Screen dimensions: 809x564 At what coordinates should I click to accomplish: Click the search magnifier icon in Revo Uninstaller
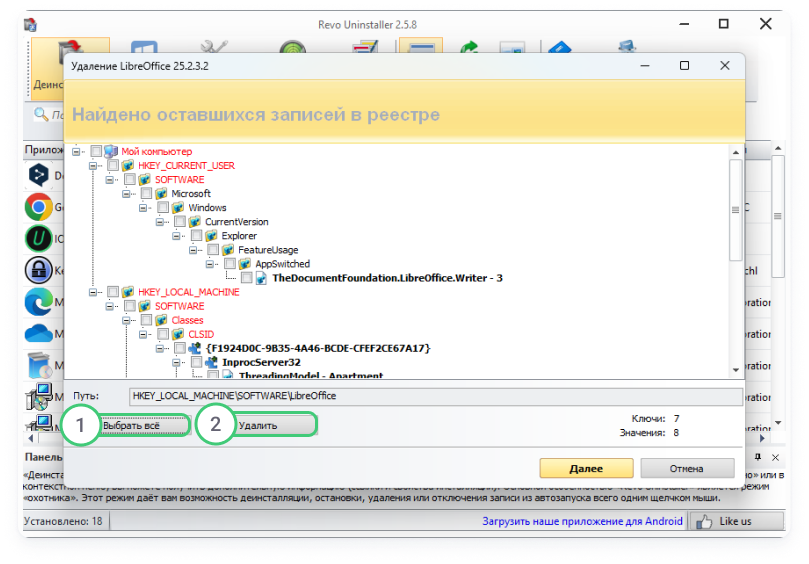(41, 114)
